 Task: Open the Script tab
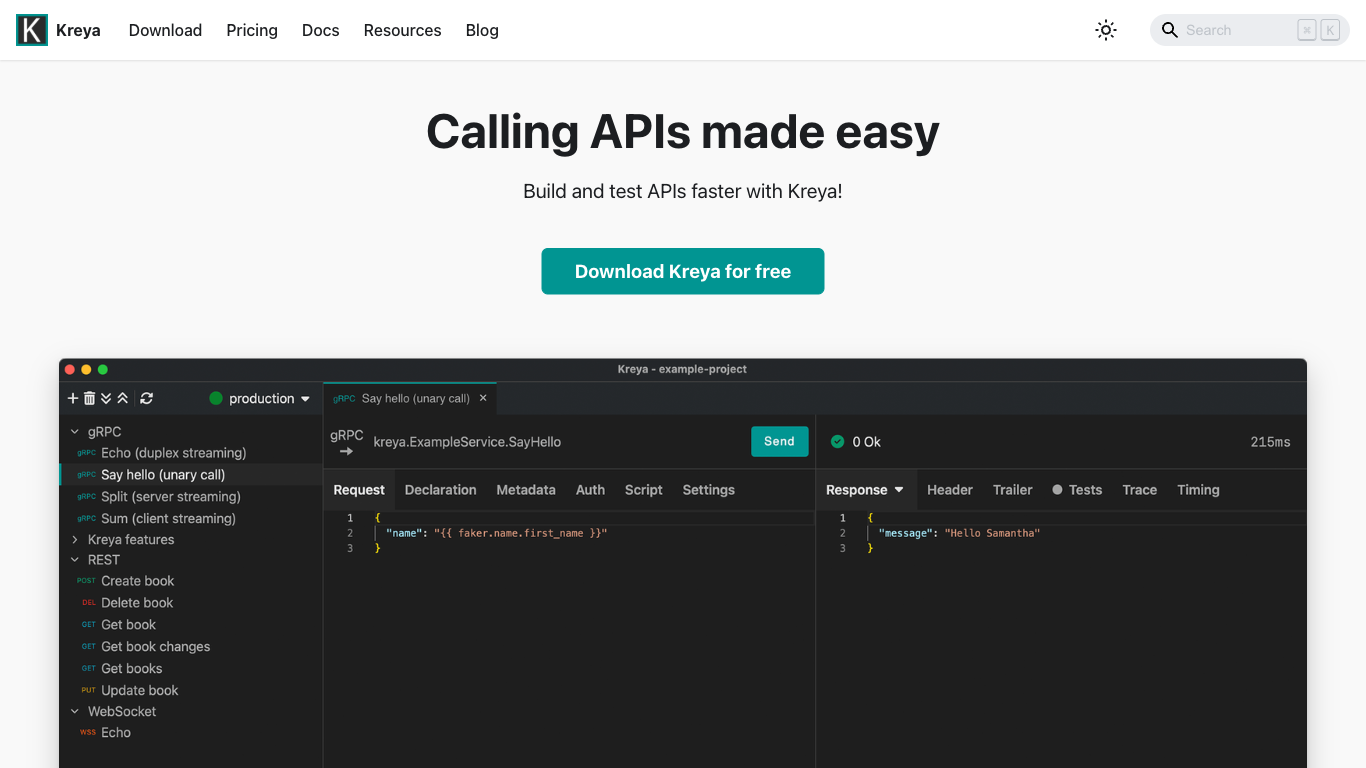tap(644, 490)
